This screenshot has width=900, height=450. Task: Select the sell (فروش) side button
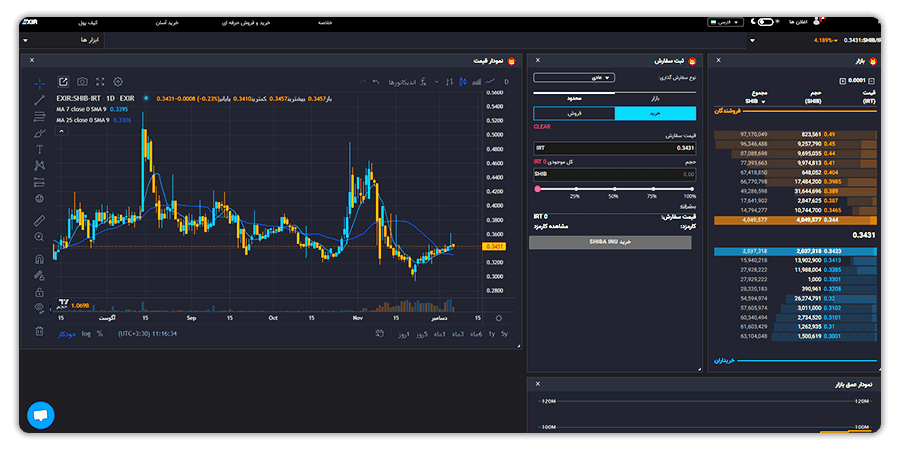574,114
